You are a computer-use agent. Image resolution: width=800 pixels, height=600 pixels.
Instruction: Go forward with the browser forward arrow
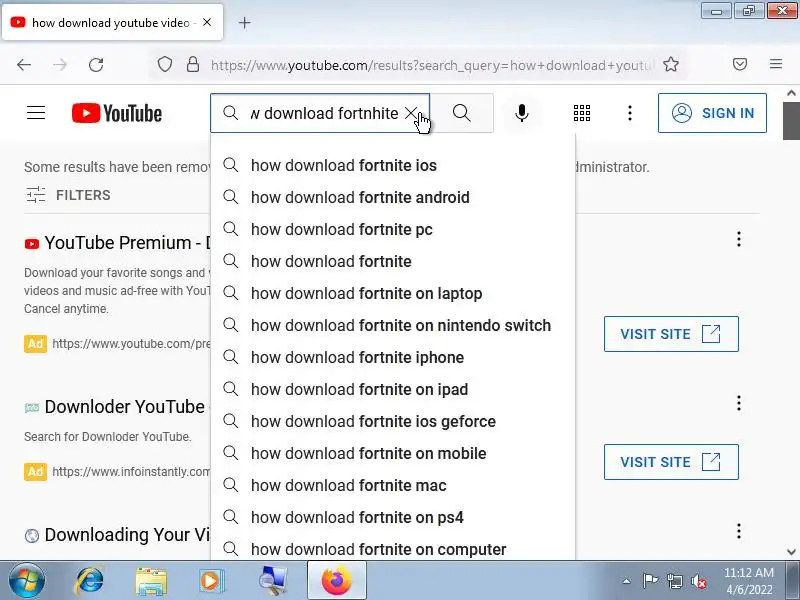pos(60,65)
